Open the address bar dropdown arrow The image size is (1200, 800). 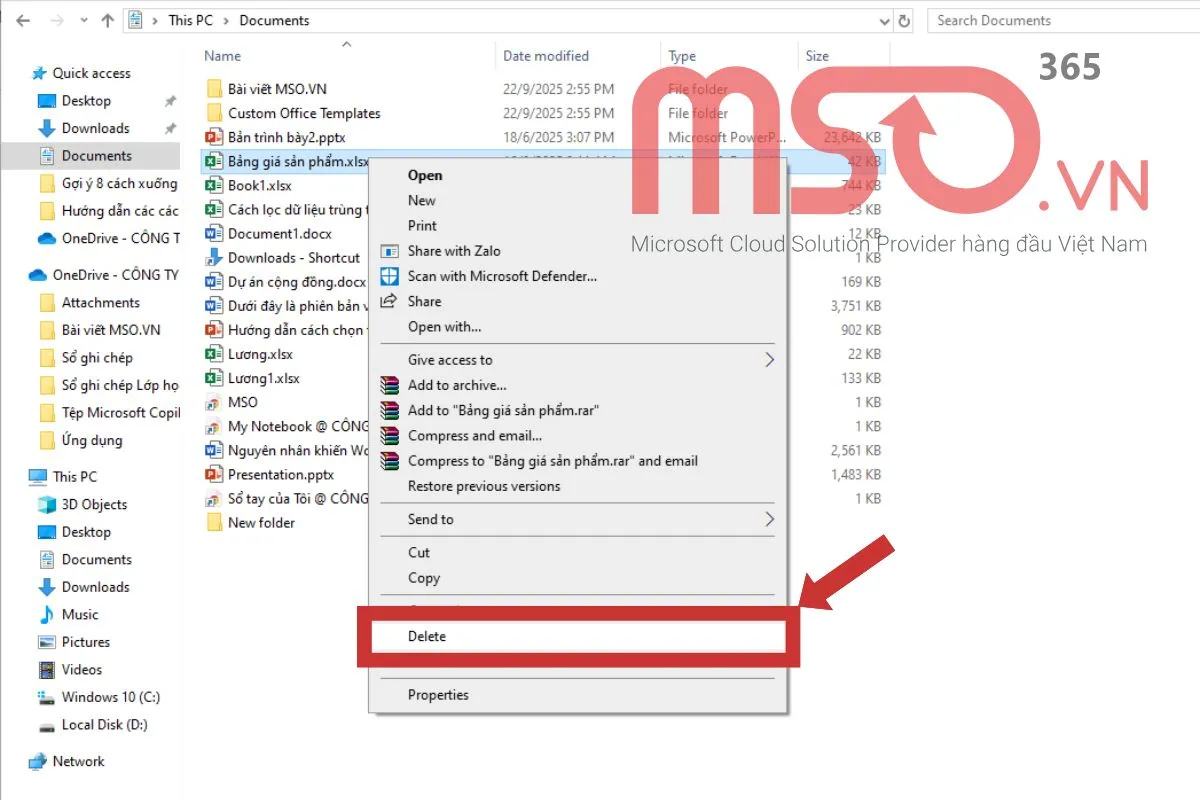tap(883, 20)
